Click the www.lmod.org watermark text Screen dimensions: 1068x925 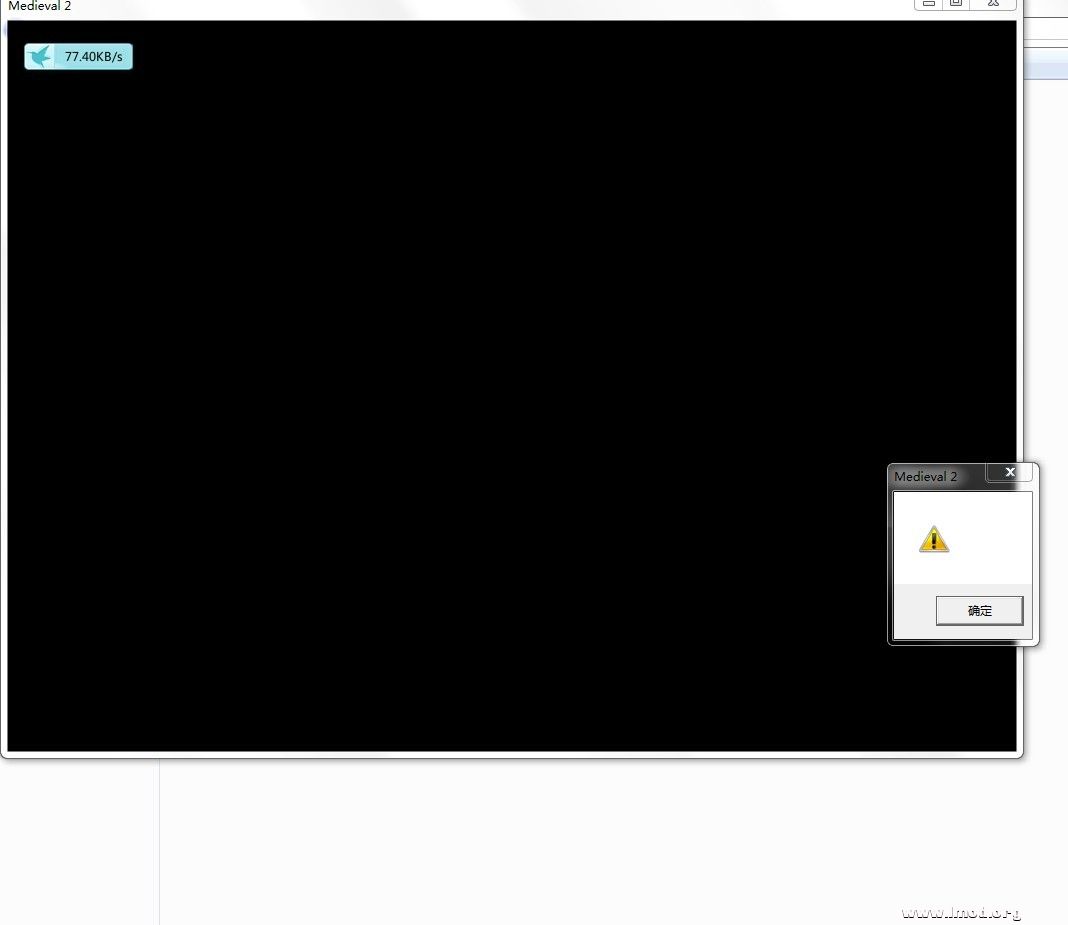961,912
